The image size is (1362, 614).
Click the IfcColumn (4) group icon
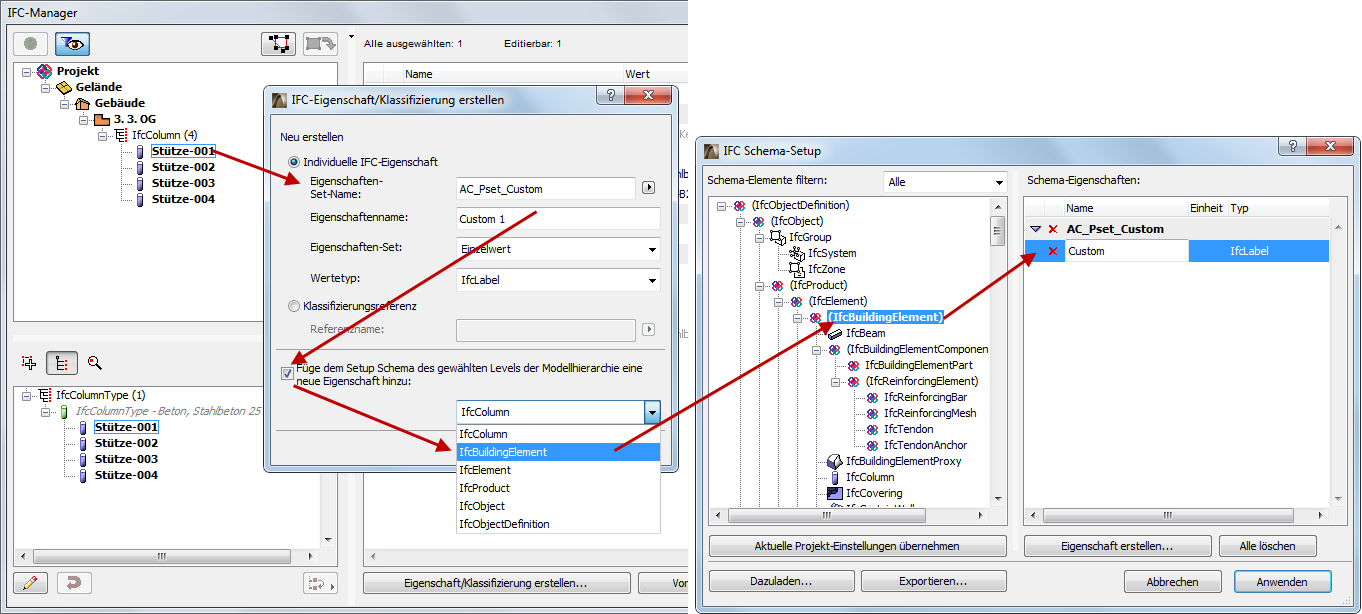[x=120, y=135]
